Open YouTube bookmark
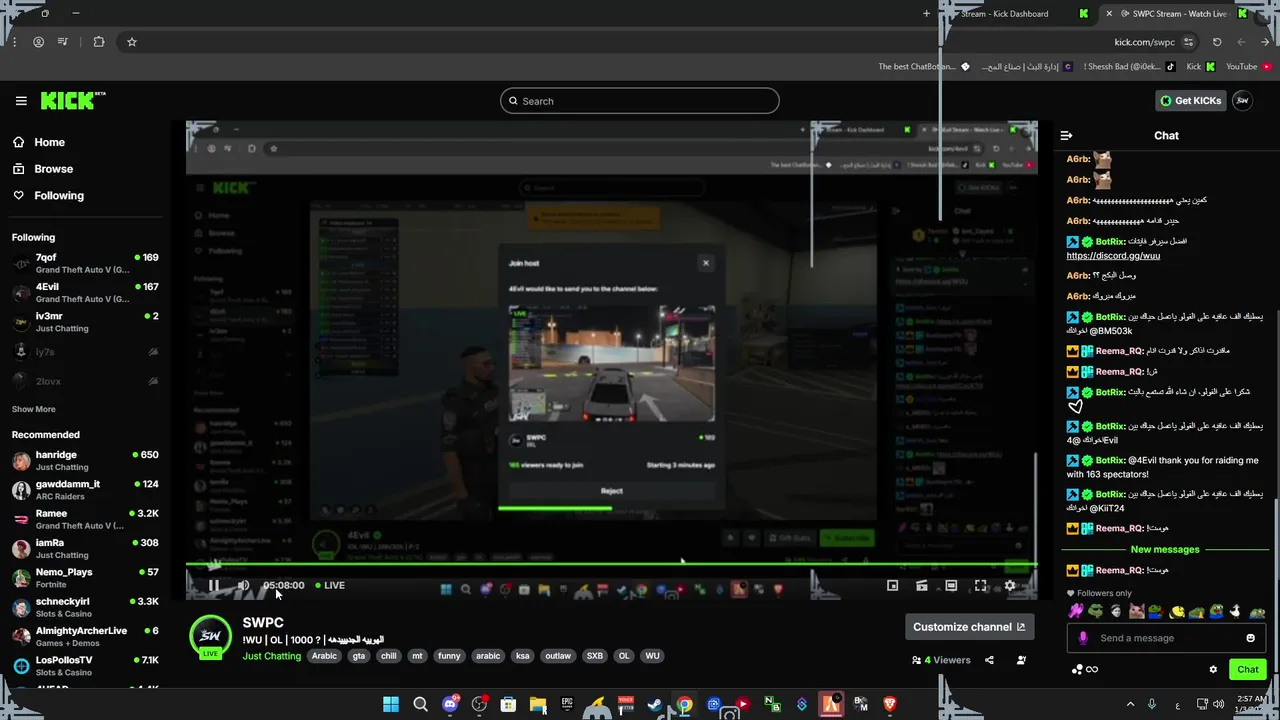1280x720 pixels. (1248, 67)
